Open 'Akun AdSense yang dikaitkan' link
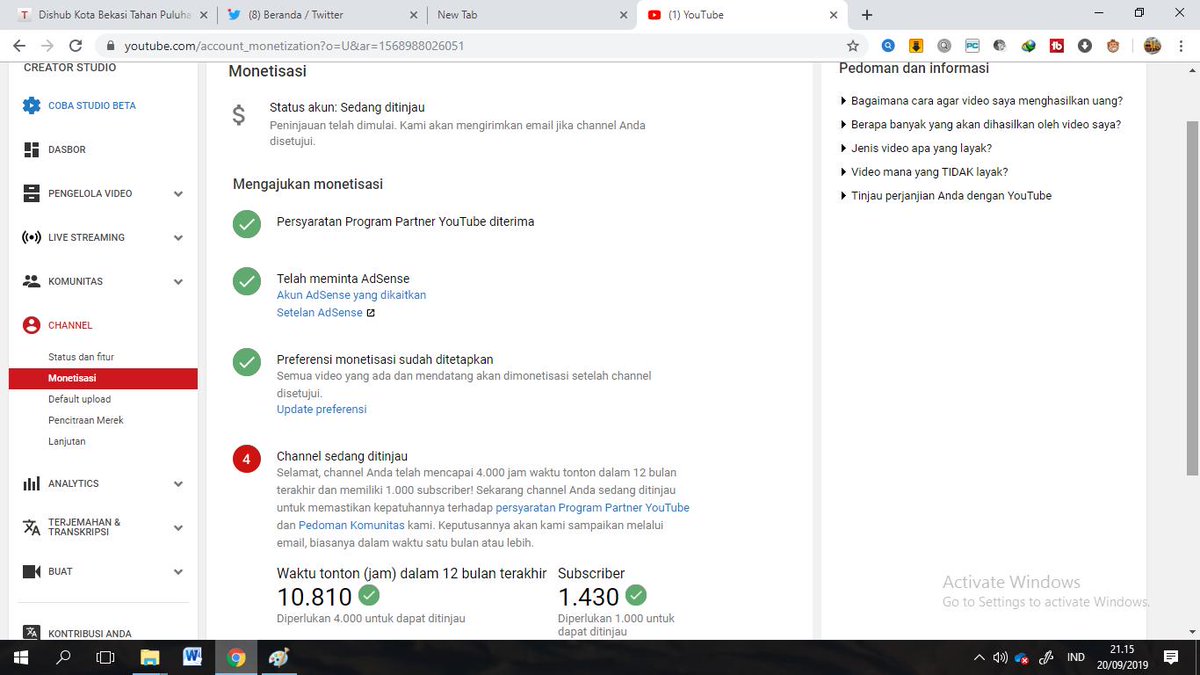 point(351,295)
